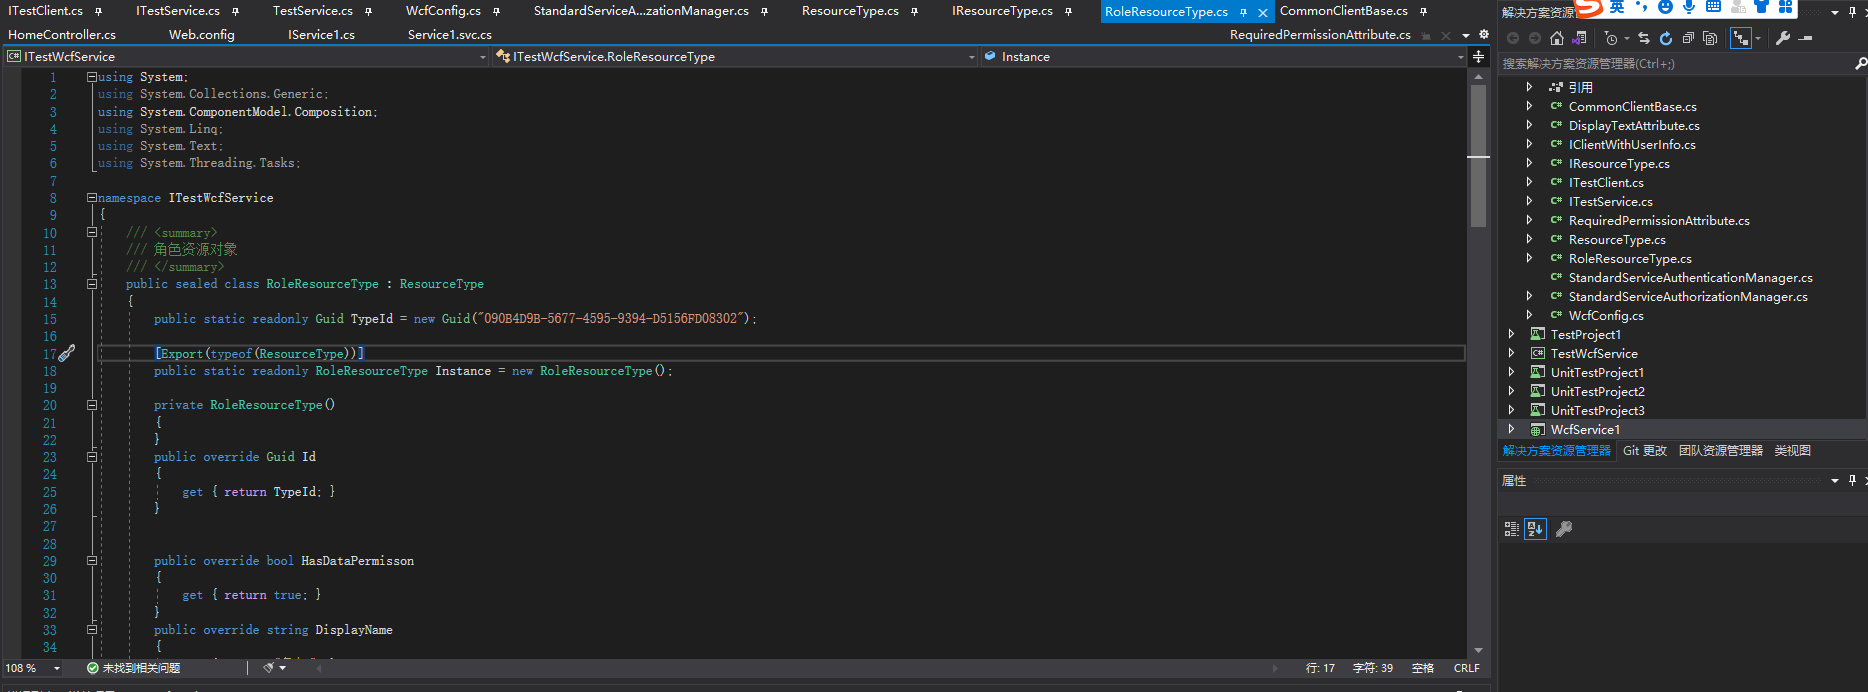Image resolution: width=1868 pixels, height=692 pixels.
Task: Toggle pin on ResourceType.cs tab
Action: [914, 11]
